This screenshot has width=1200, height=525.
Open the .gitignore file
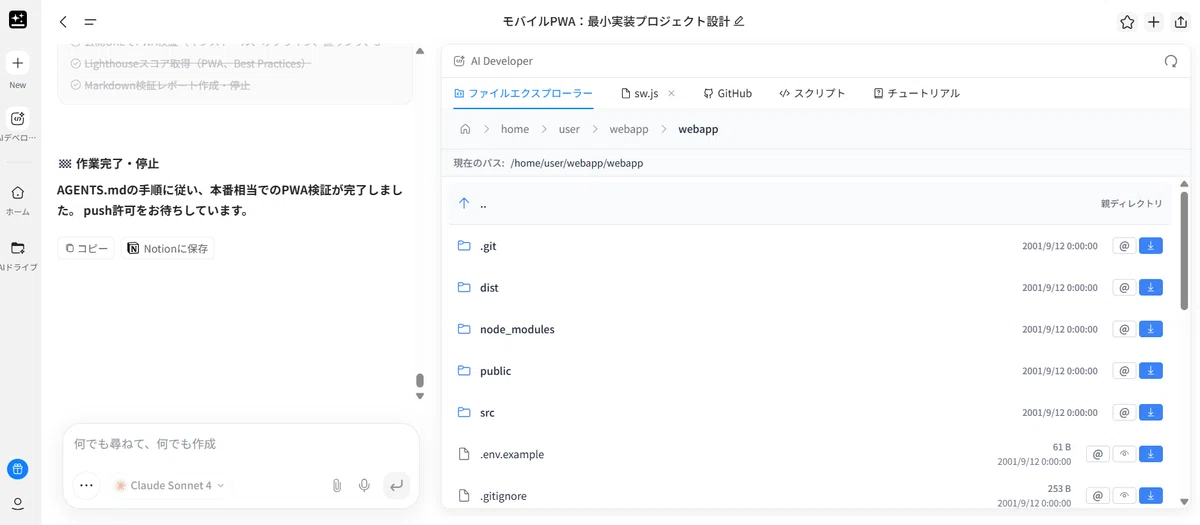click(x=811, y=496)
